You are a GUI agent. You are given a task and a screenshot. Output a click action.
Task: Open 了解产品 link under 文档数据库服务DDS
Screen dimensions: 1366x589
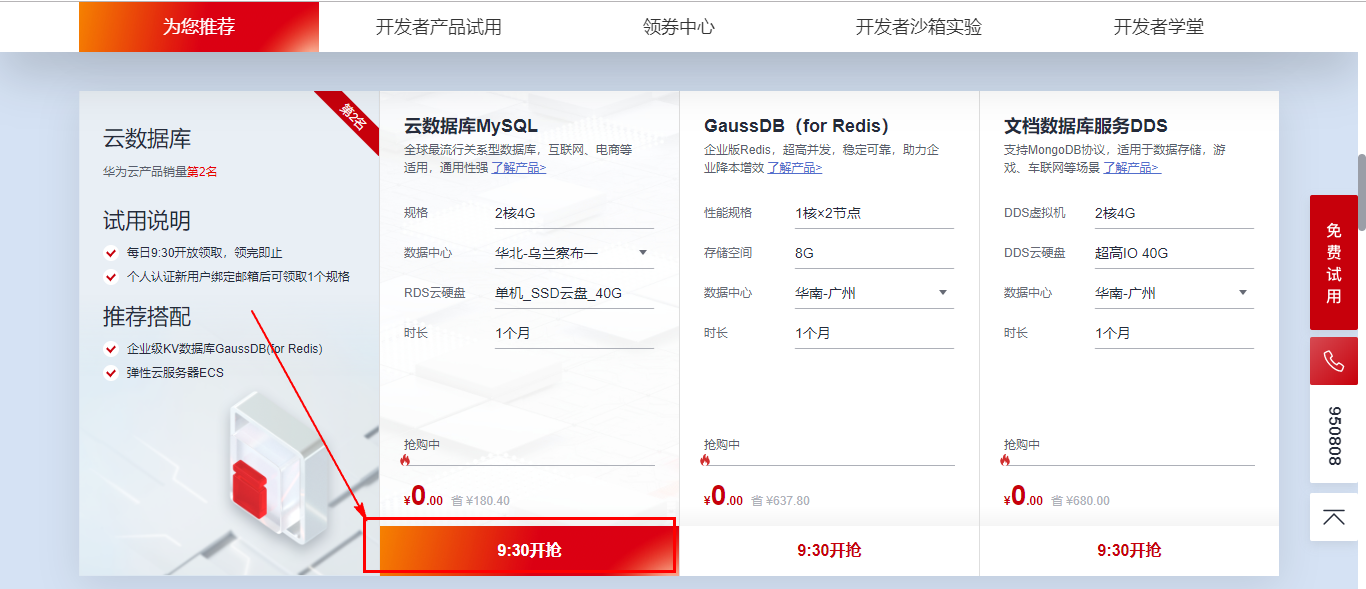[1132, 168]
